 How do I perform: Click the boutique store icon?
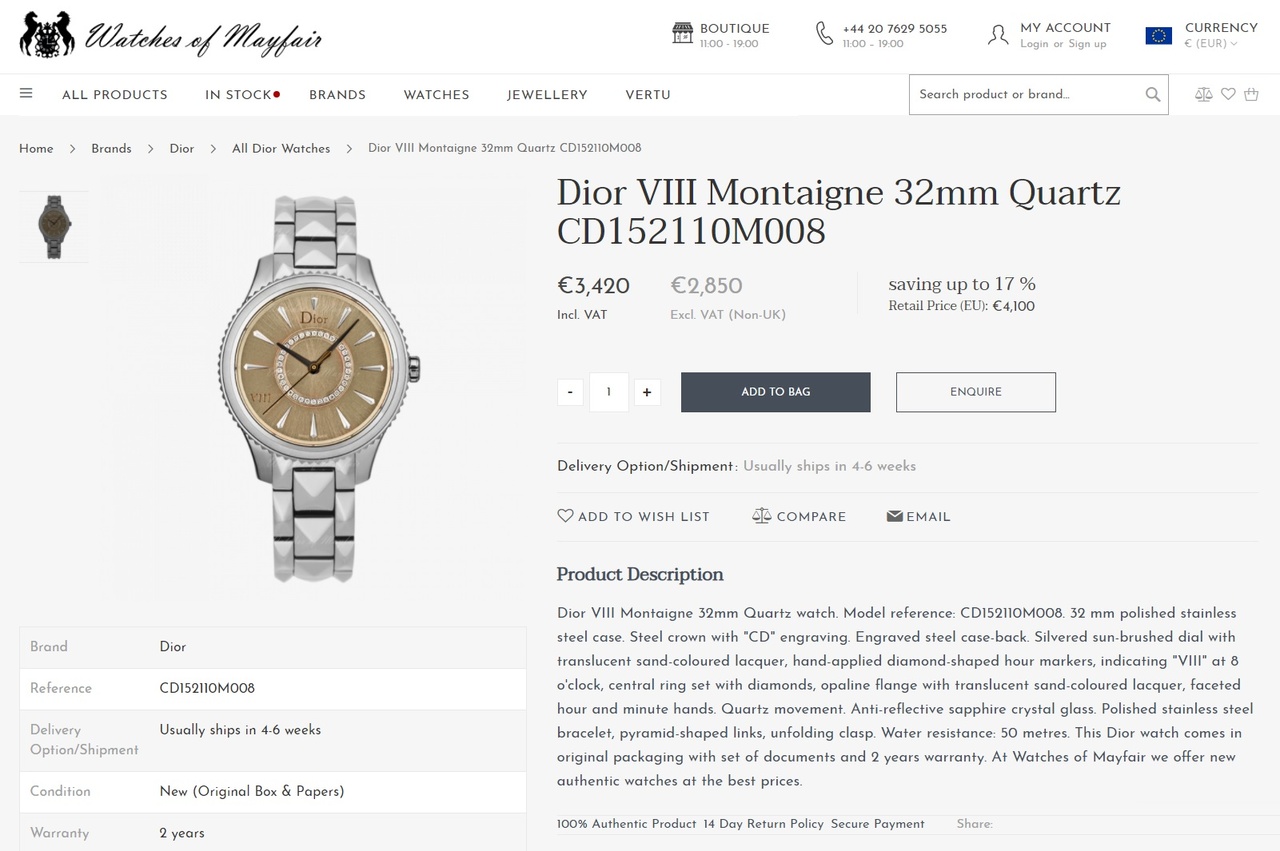click(682, 34)
